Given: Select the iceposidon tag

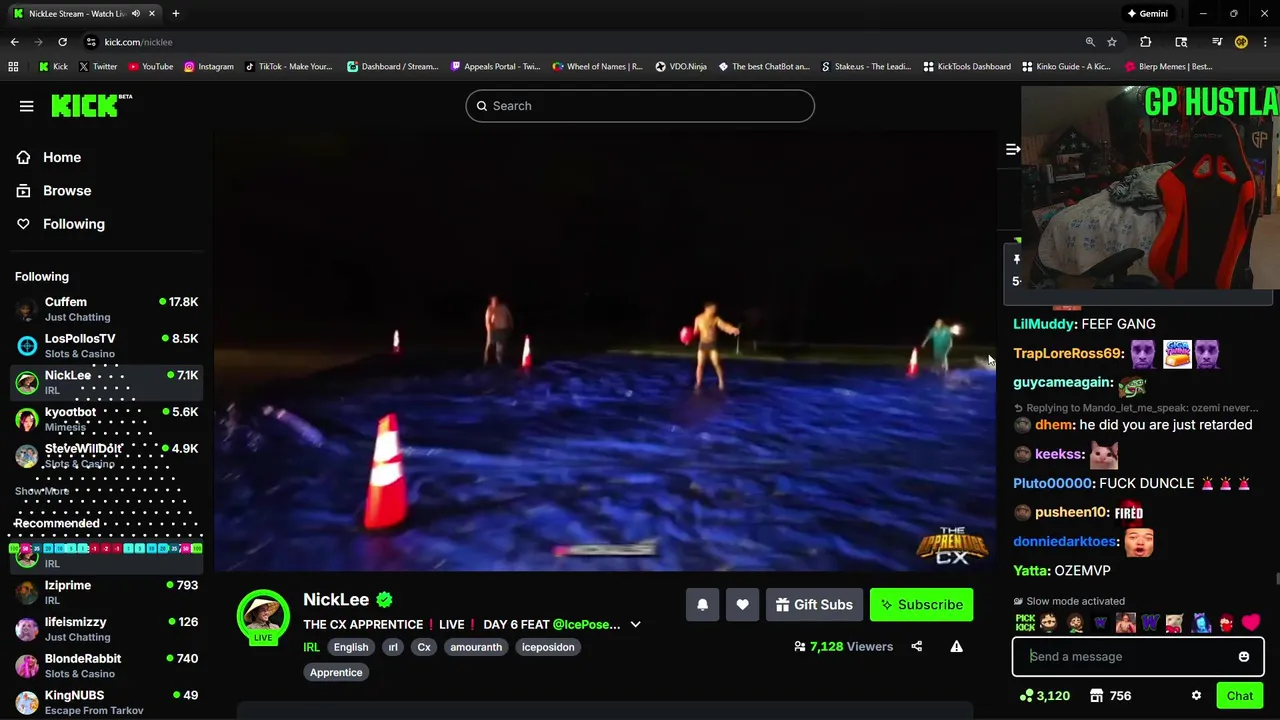Looking at the screenshot, I should point(548,647).
